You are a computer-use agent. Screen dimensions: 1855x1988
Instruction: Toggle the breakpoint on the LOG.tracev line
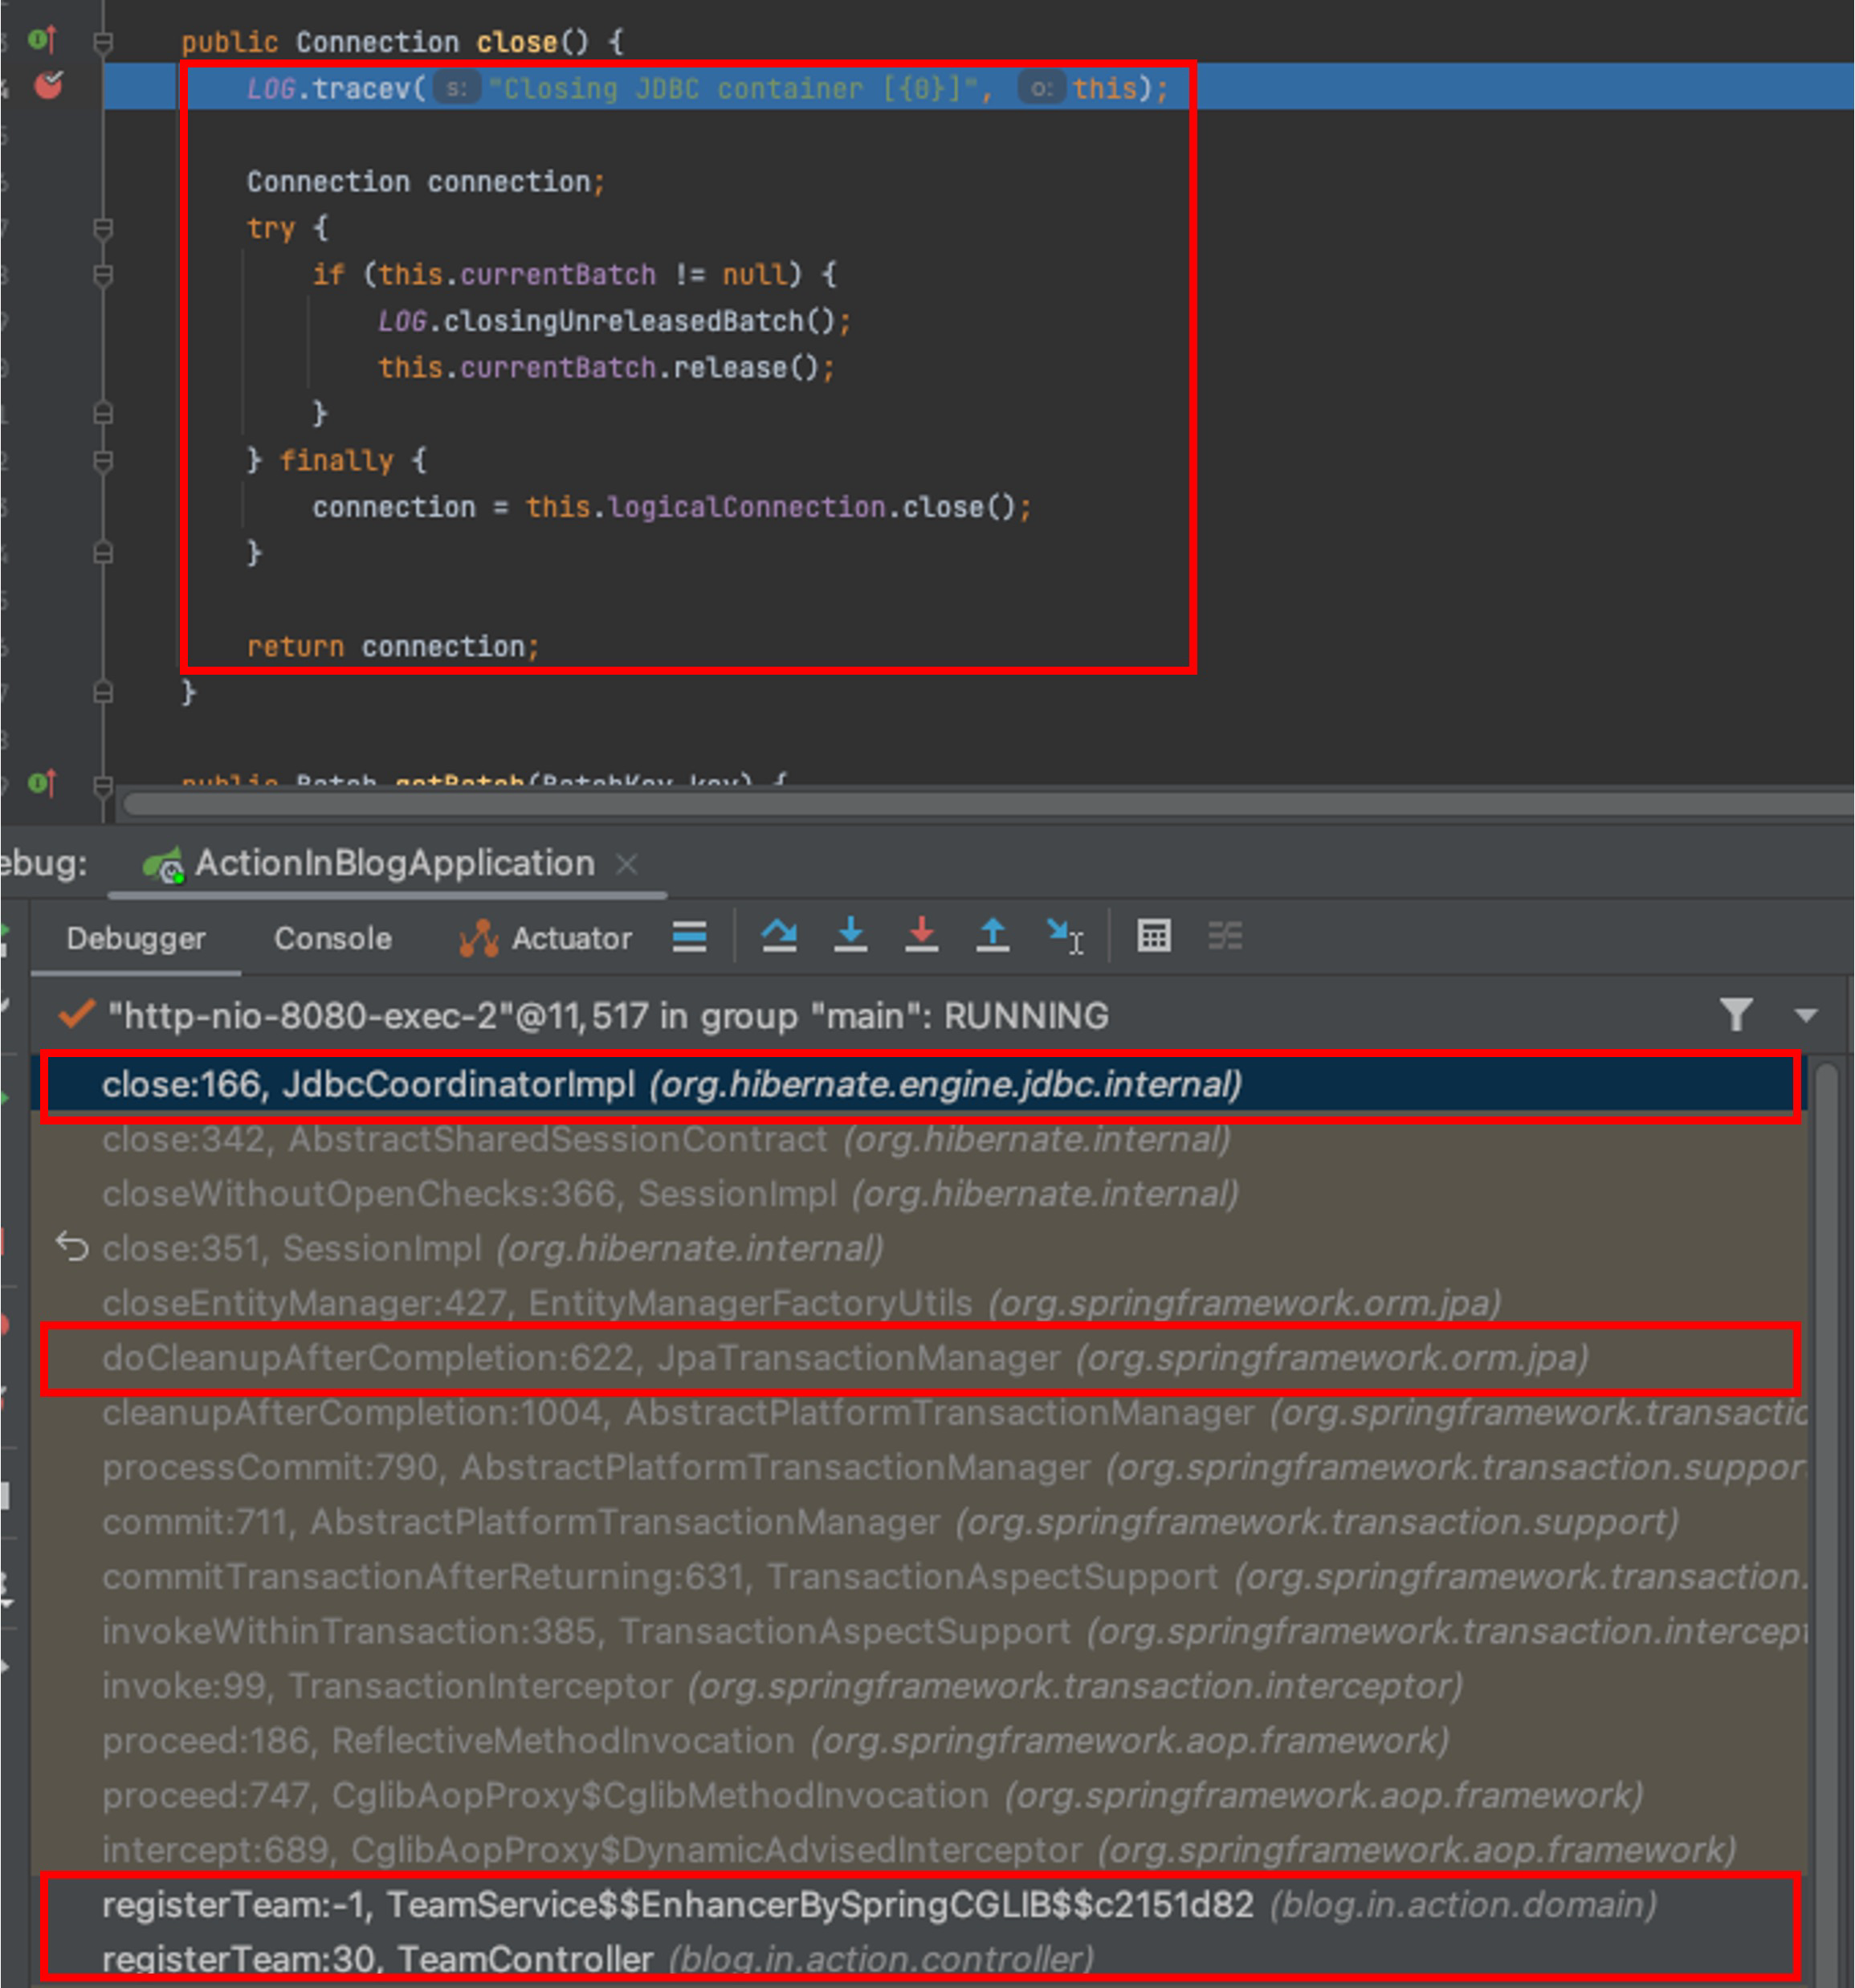pos(48,86)
